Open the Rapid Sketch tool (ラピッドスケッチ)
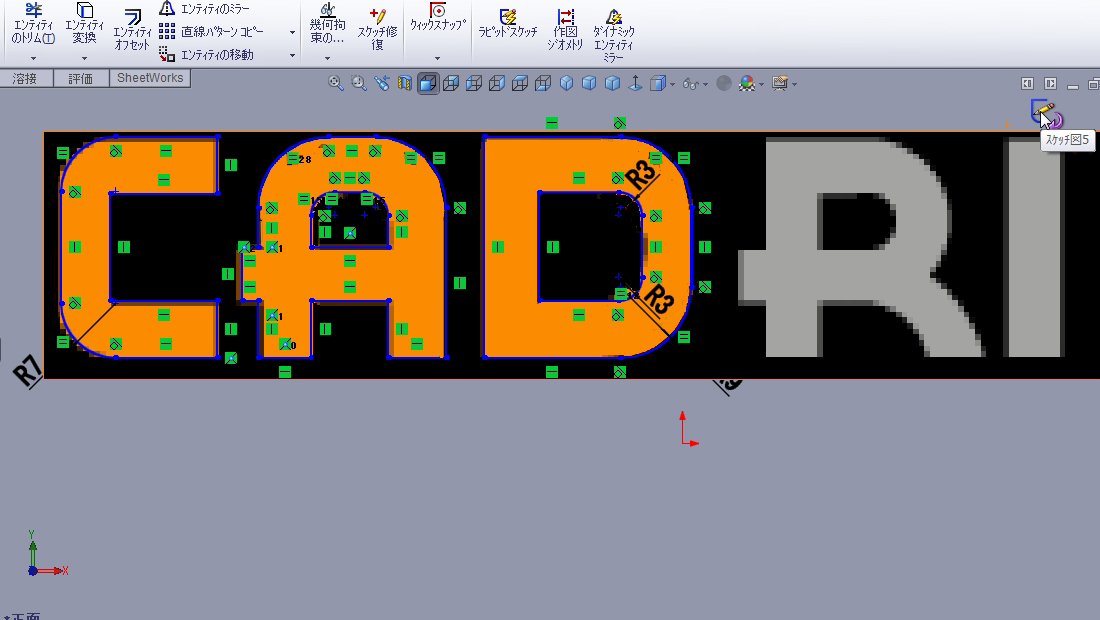Image resolution: width=1100 pixels, height=620 pixels. pos(507,24)
